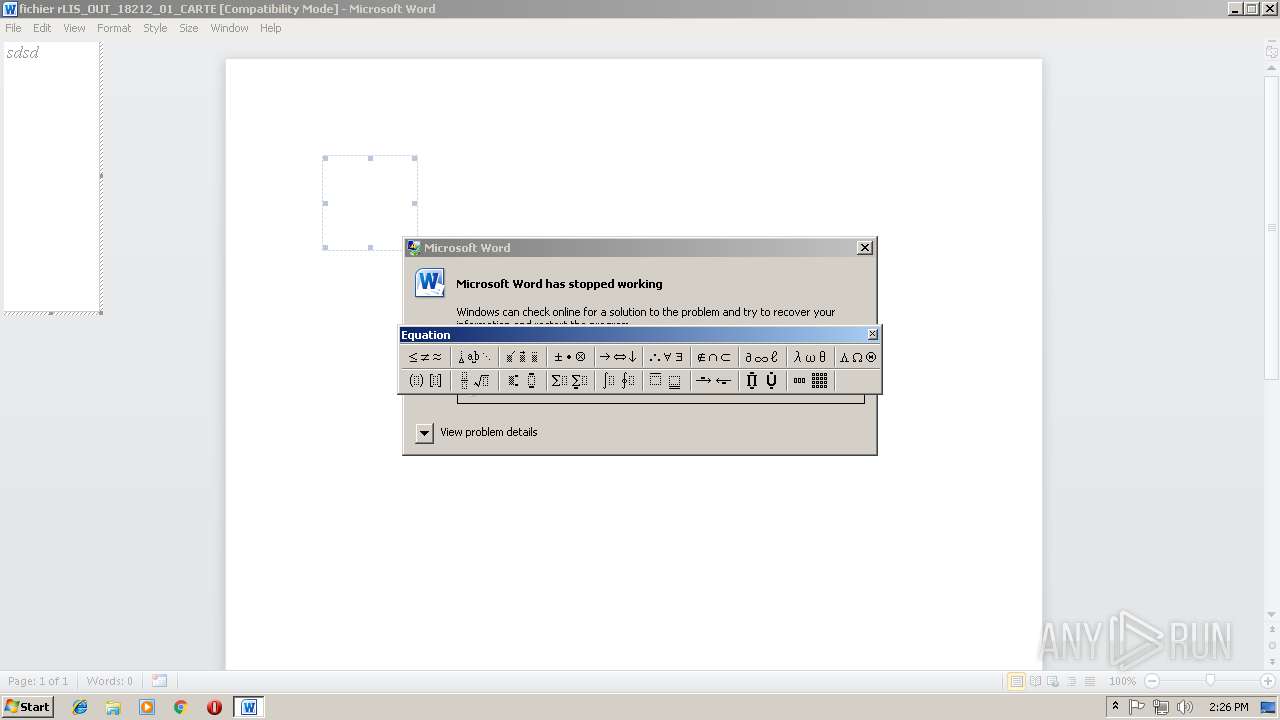
Task: Click the 2:26 PM clock
Action: pos(1228,707)
